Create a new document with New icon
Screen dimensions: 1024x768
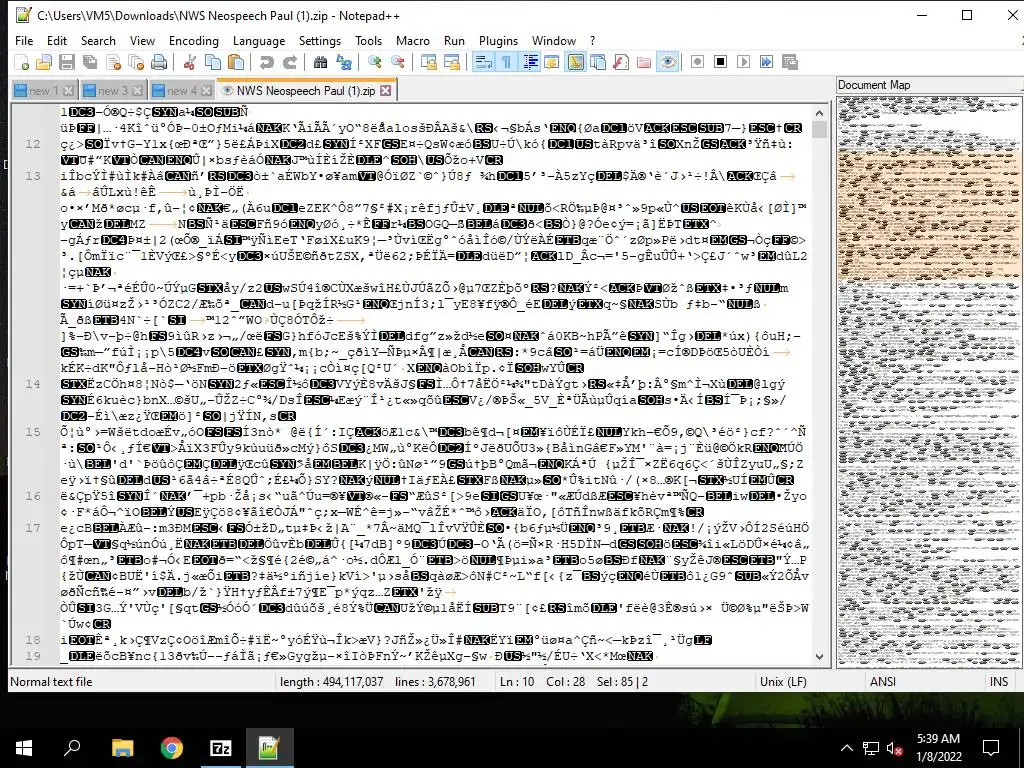(x=22, y=62)
